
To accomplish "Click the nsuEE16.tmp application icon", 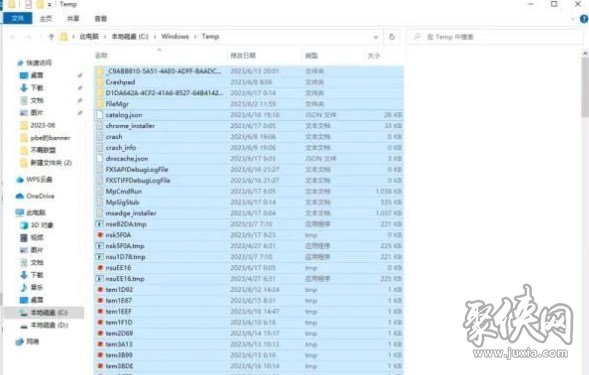I will 100,279.
